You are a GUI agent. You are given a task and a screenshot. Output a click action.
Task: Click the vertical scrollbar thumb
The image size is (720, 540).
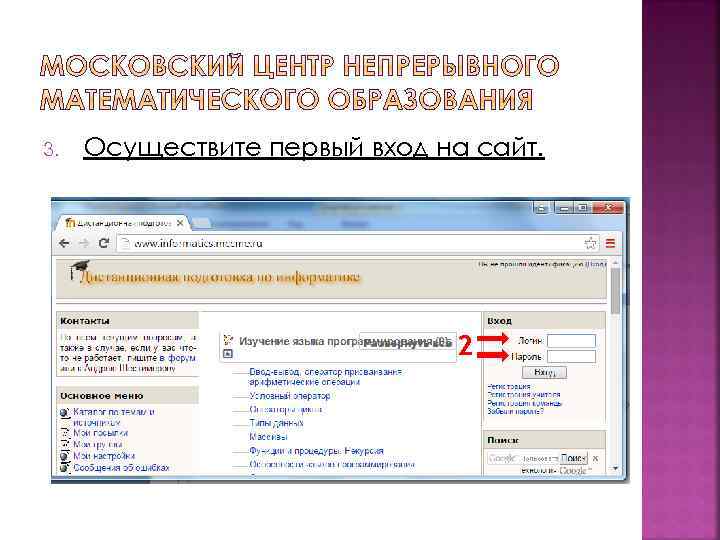(615, 291)
